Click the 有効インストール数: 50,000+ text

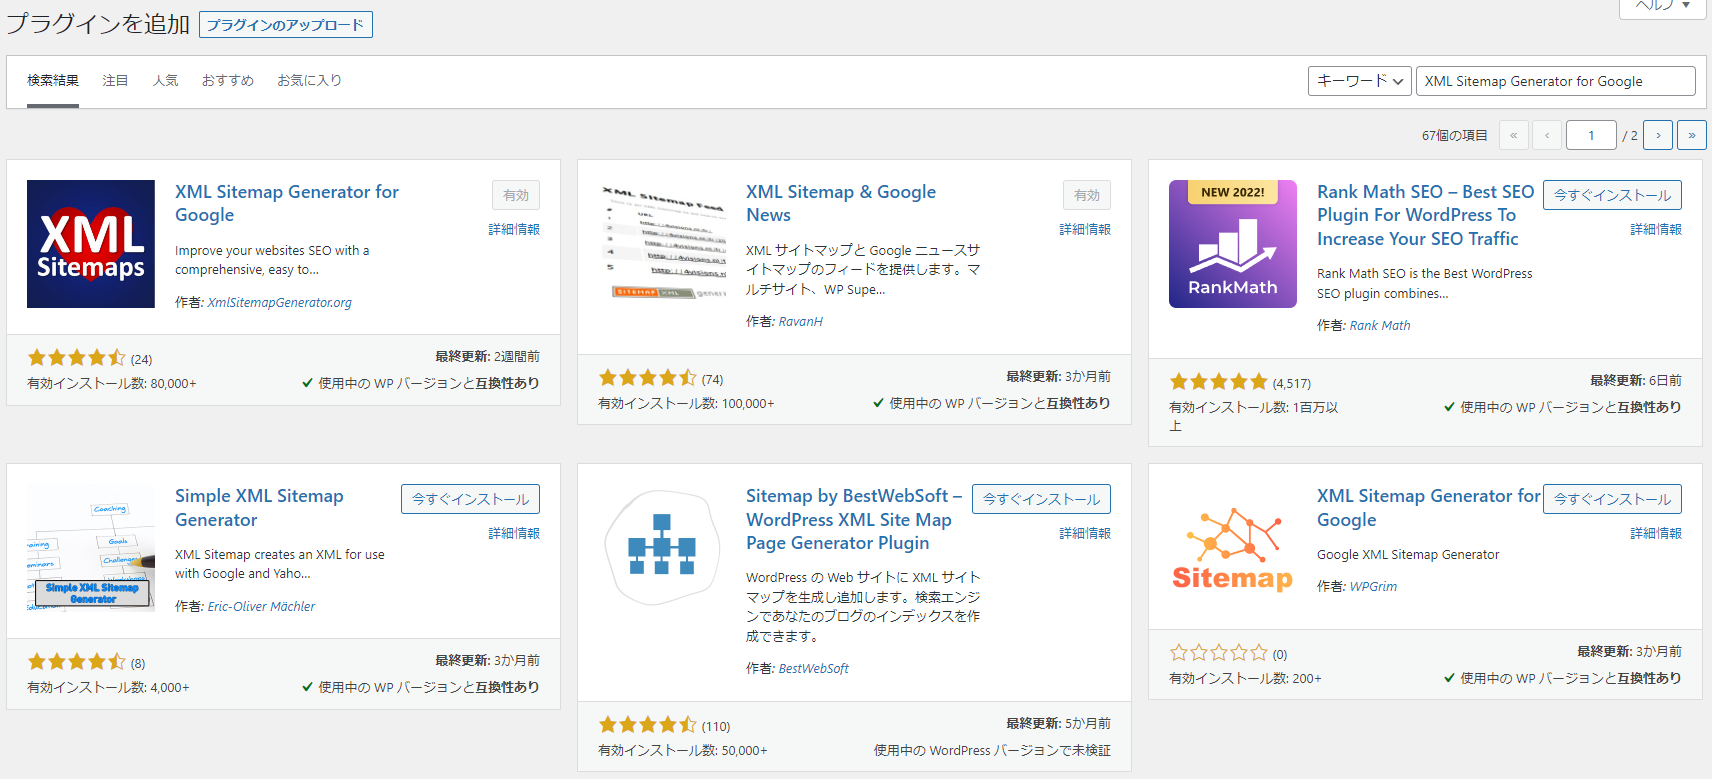coord(683,751)
